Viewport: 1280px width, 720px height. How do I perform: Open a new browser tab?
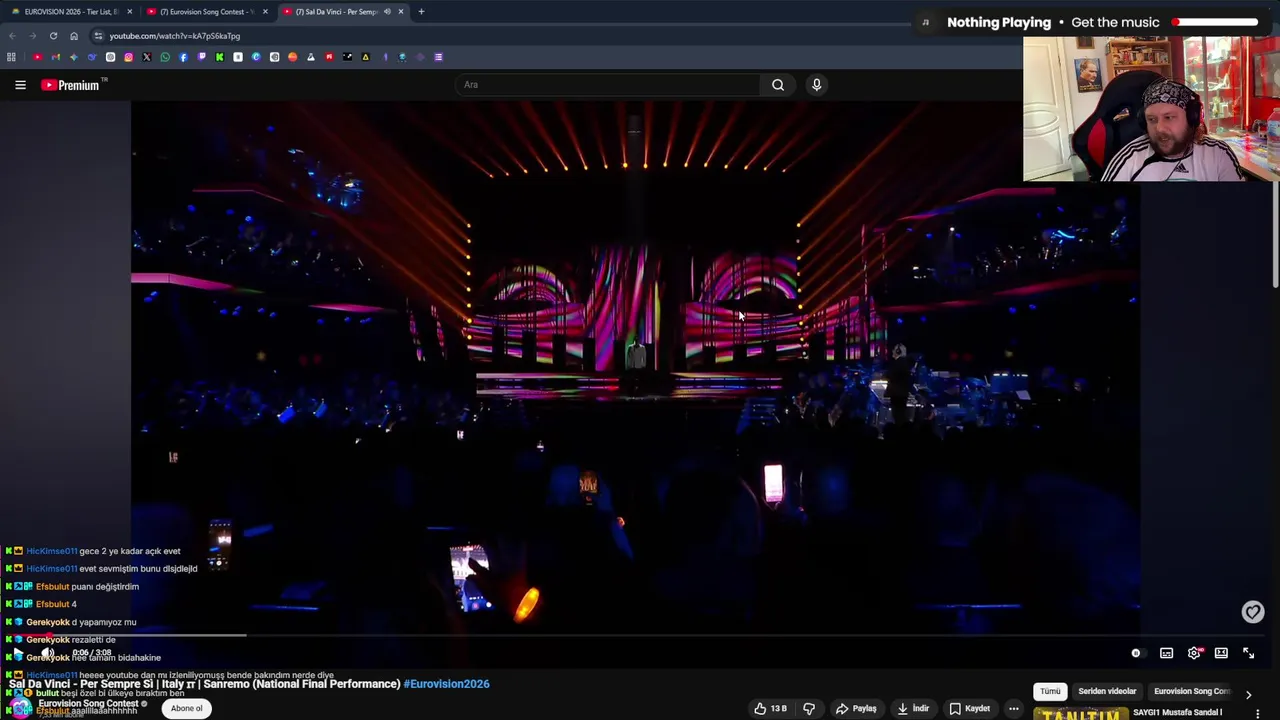coord(421,12)
